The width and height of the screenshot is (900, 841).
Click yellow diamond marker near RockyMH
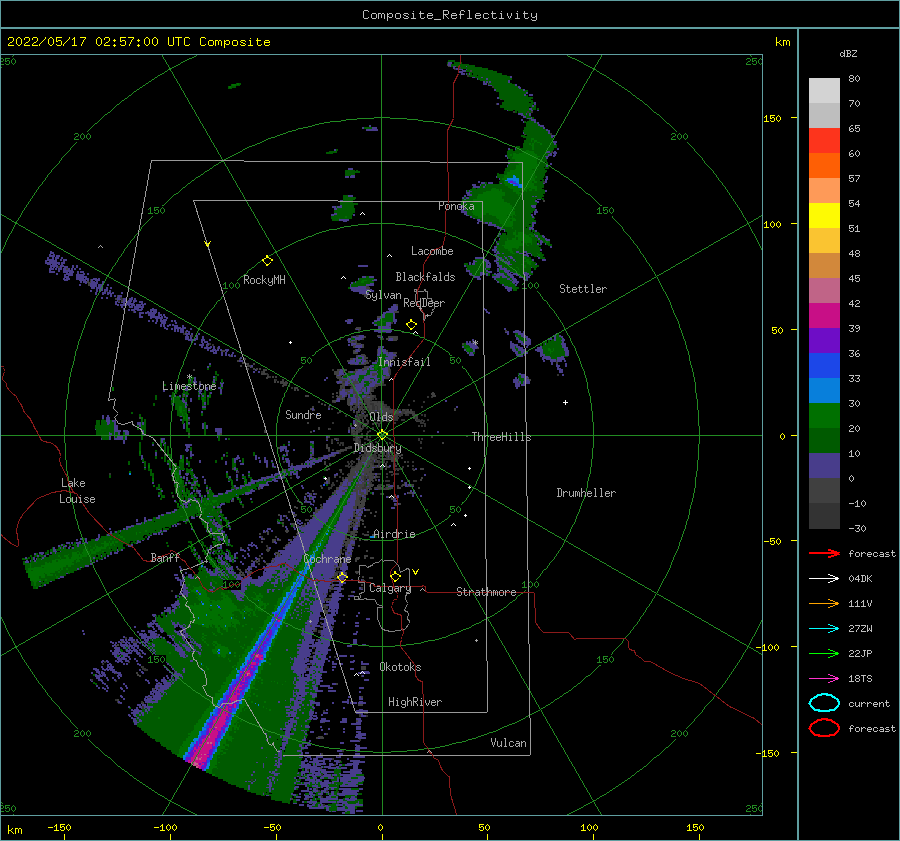pos(267,261)
